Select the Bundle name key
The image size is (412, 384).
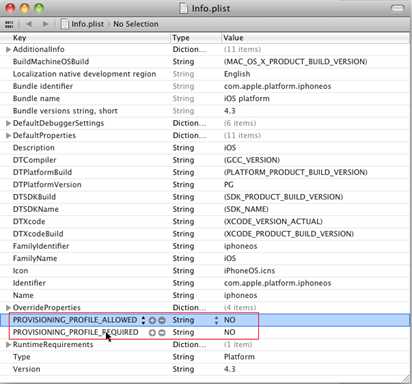click(x=36, y=99)
